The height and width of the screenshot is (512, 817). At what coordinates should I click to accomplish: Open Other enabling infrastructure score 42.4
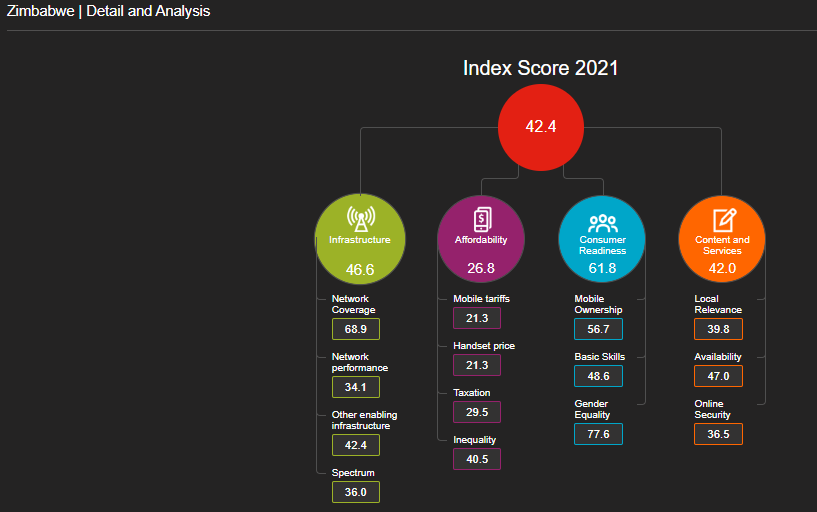pos(356,445)
